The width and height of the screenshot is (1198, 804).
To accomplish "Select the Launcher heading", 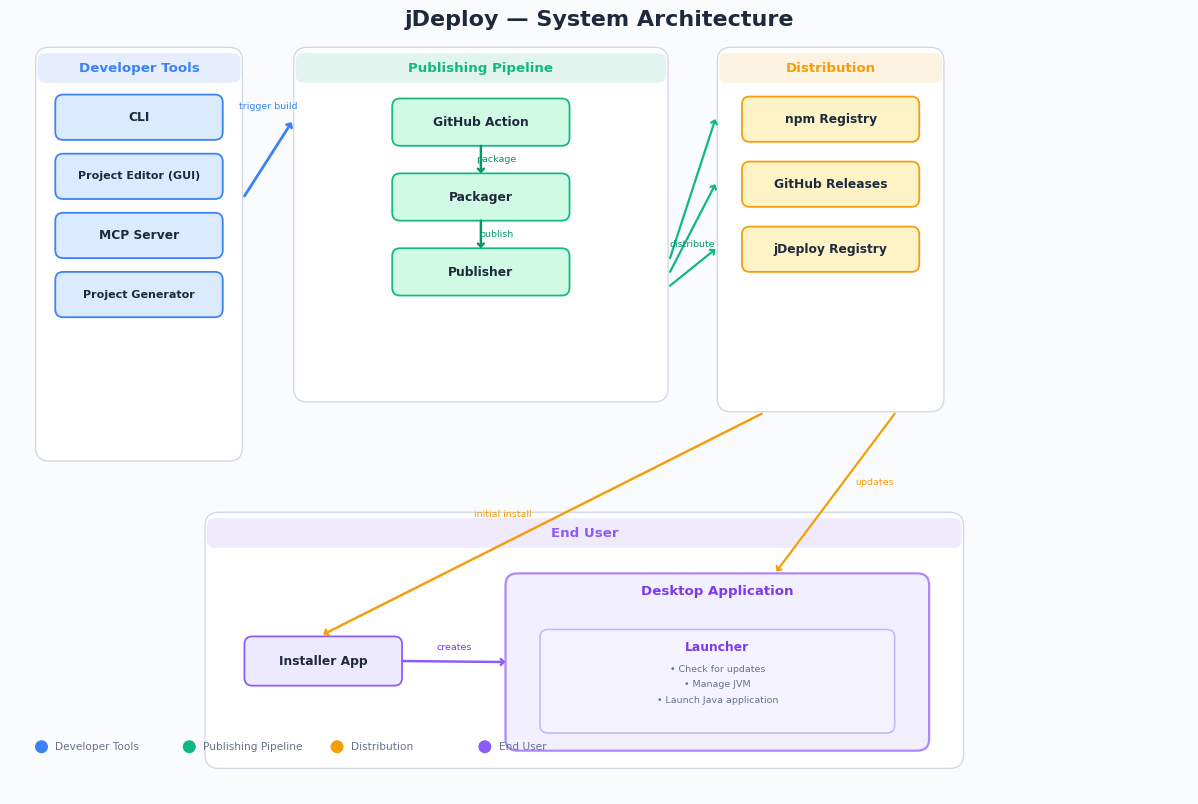I will tap(717, 647).
